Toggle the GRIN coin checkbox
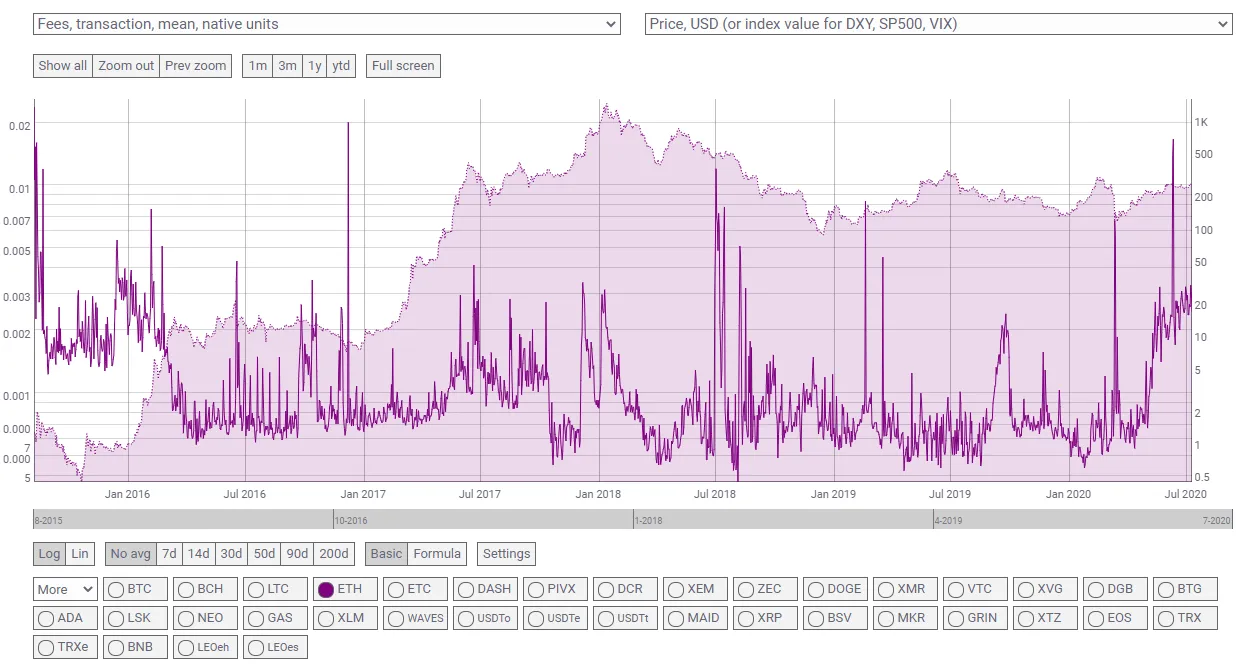Viewport: 1244px width, 672px height. coord(975,618)
